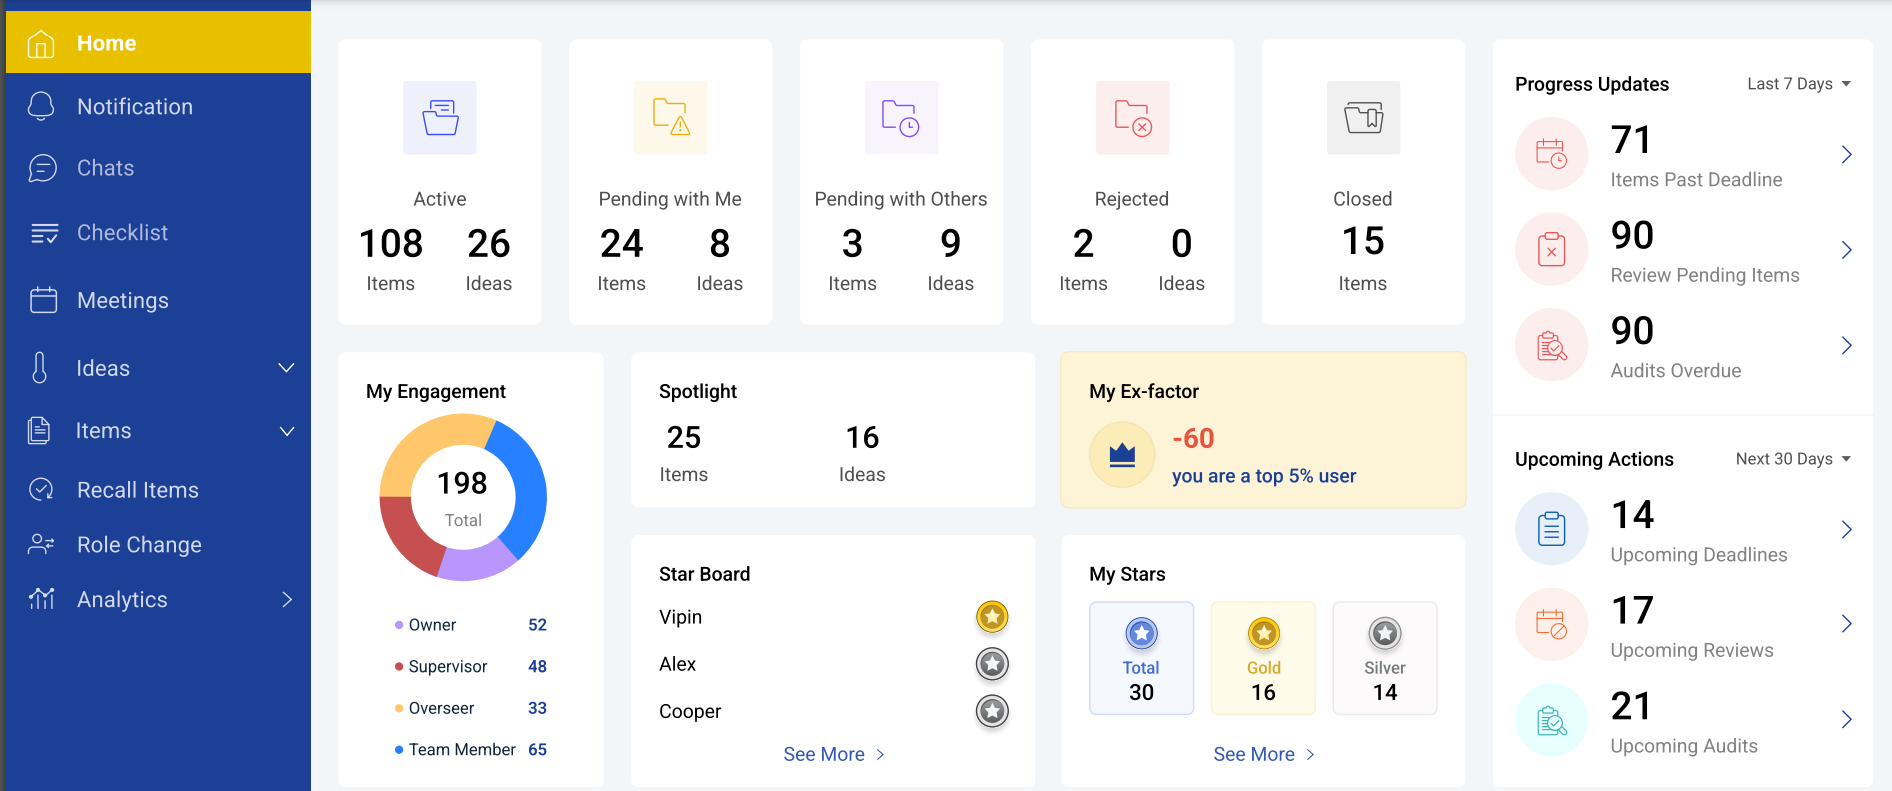Click the Rejected folder icon
Screen dimensions: 1892x791
point(1132,118)
